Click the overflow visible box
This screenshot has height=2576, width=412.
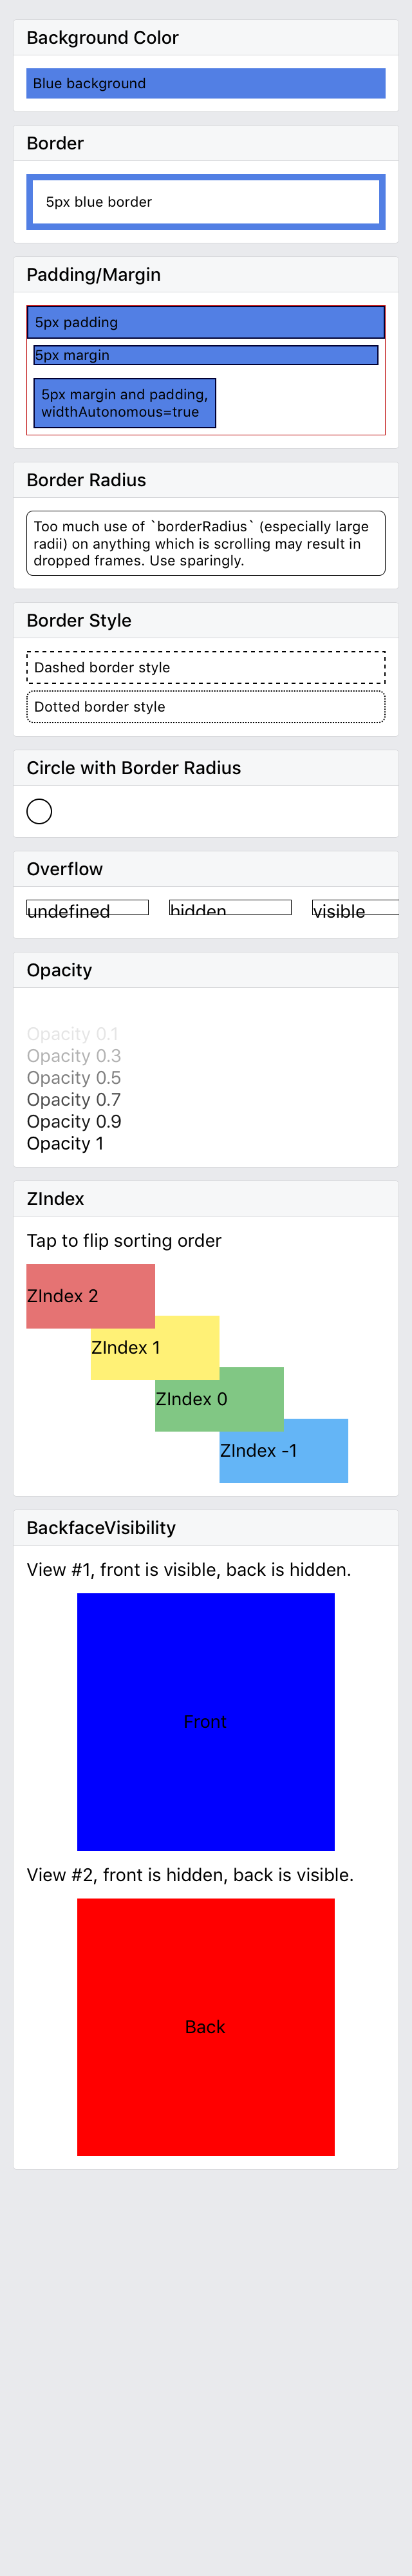click(x=355, y=908)
